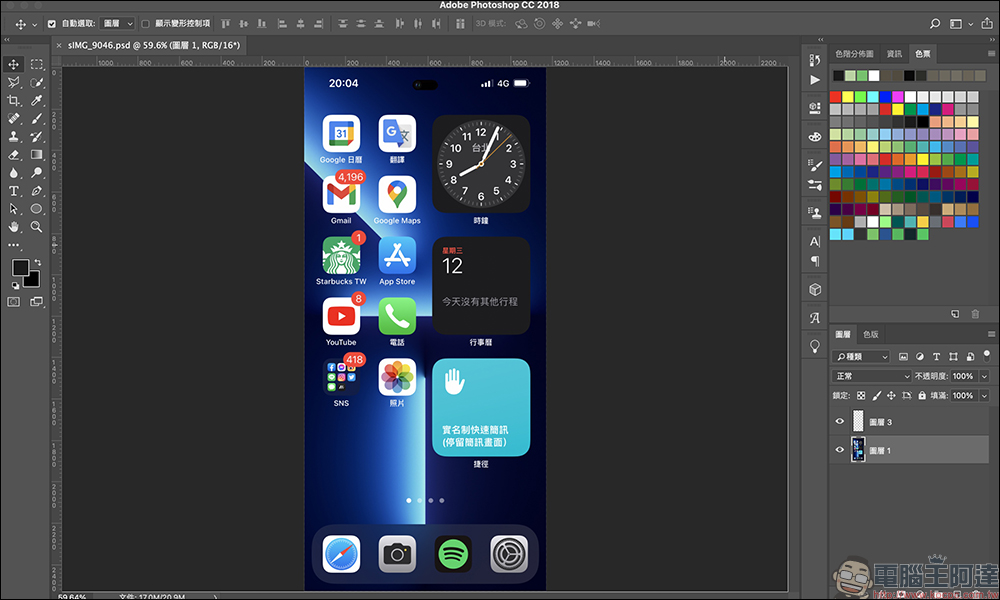Screen dimensions: 1000x600
Task: Open the Actions panel play icon
Action: click(x=814, y=80)
